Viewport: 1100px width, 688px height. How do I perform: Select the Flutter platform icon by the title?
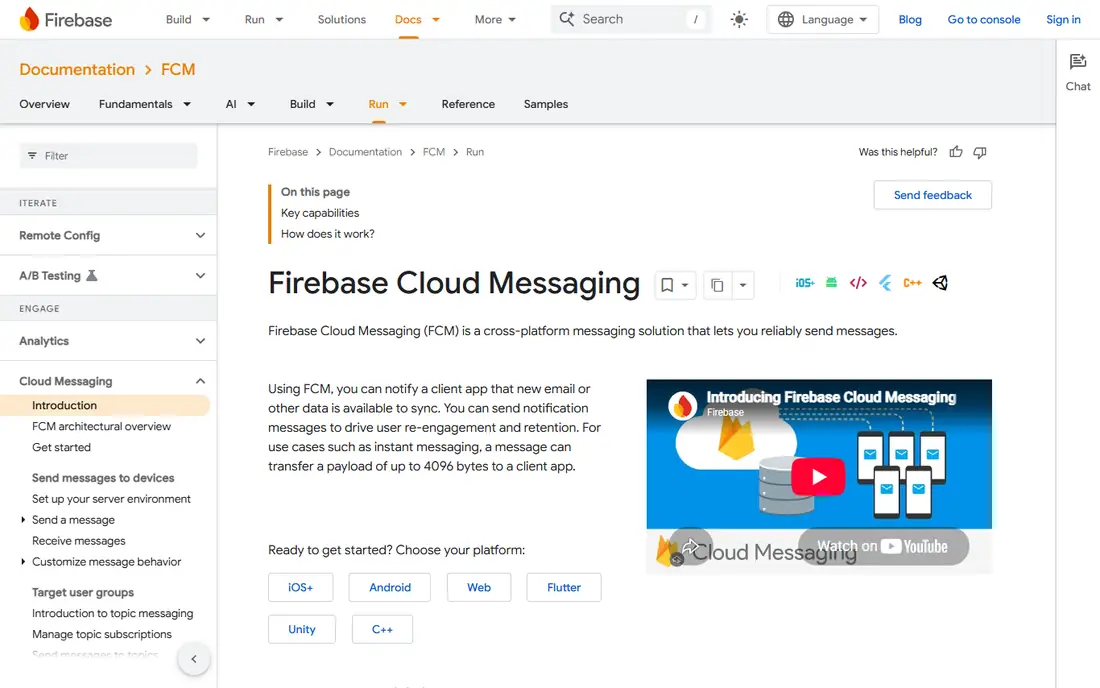(885, 283)
